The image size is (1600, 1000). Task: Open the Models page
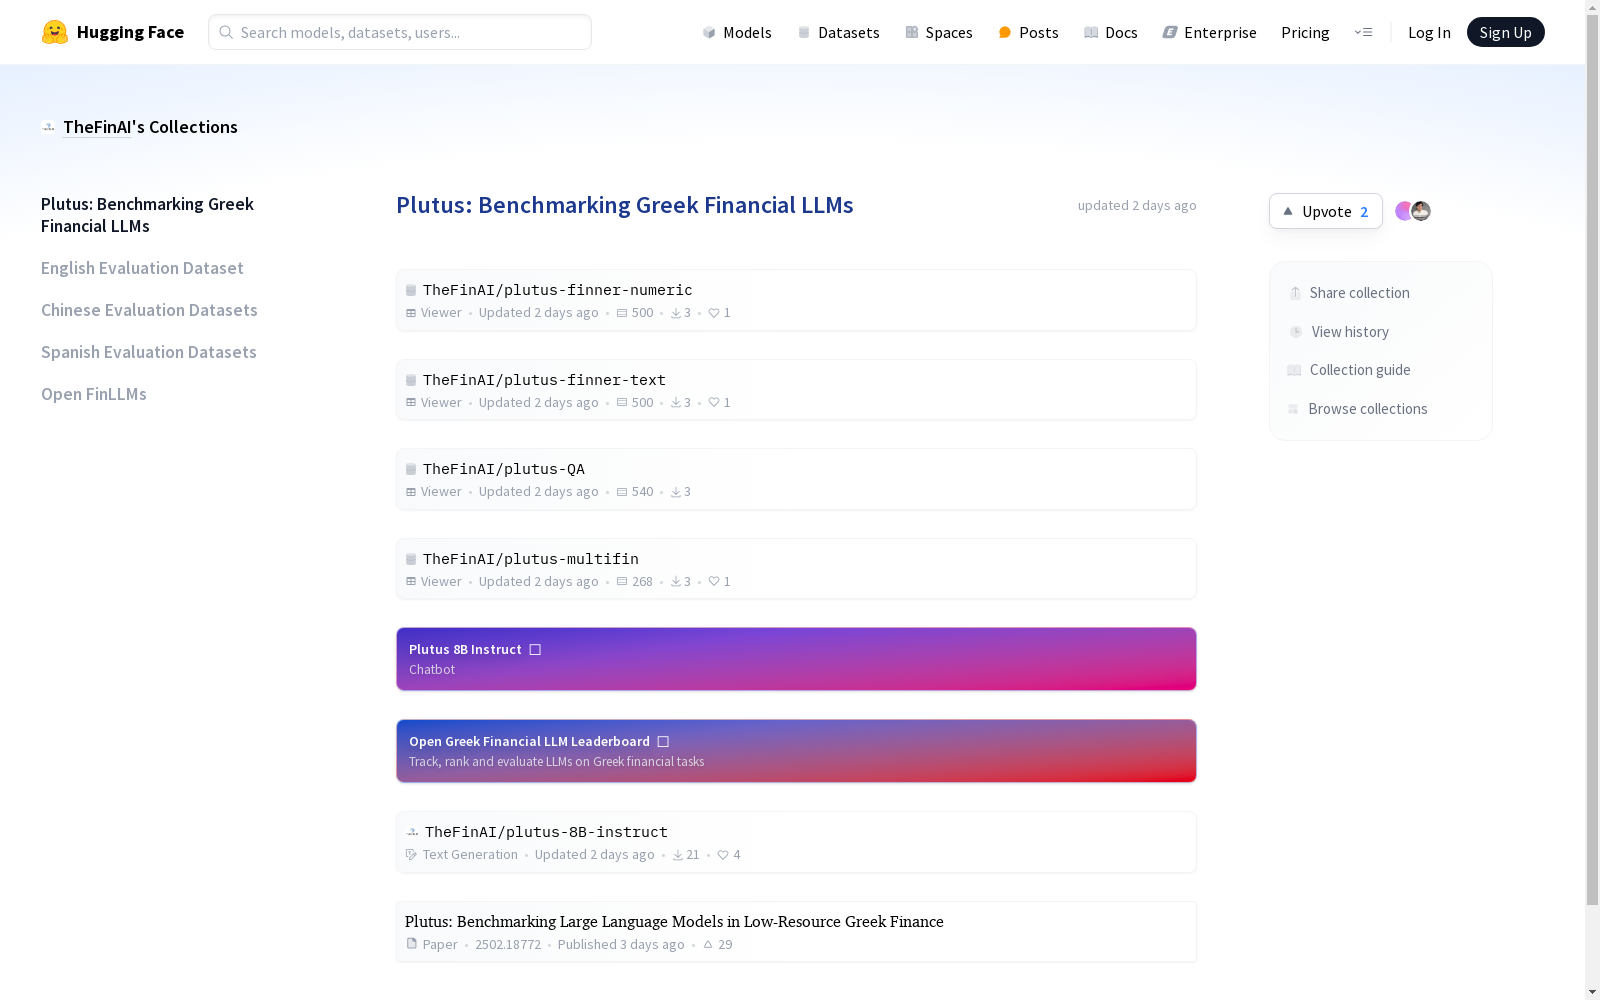pyautogui.click(x=737, y=32)
